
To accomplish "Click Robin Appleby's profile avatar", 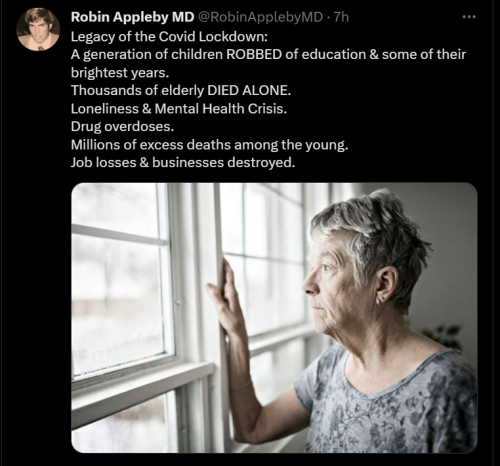I will tap(38, 30).
